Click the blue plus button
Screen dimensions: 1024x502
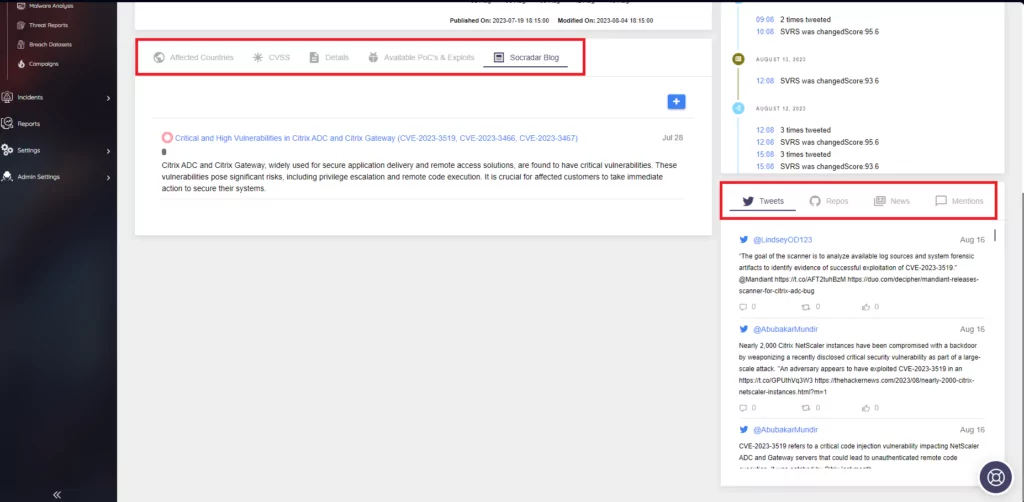pyautogui.click(x=677, y=102)
